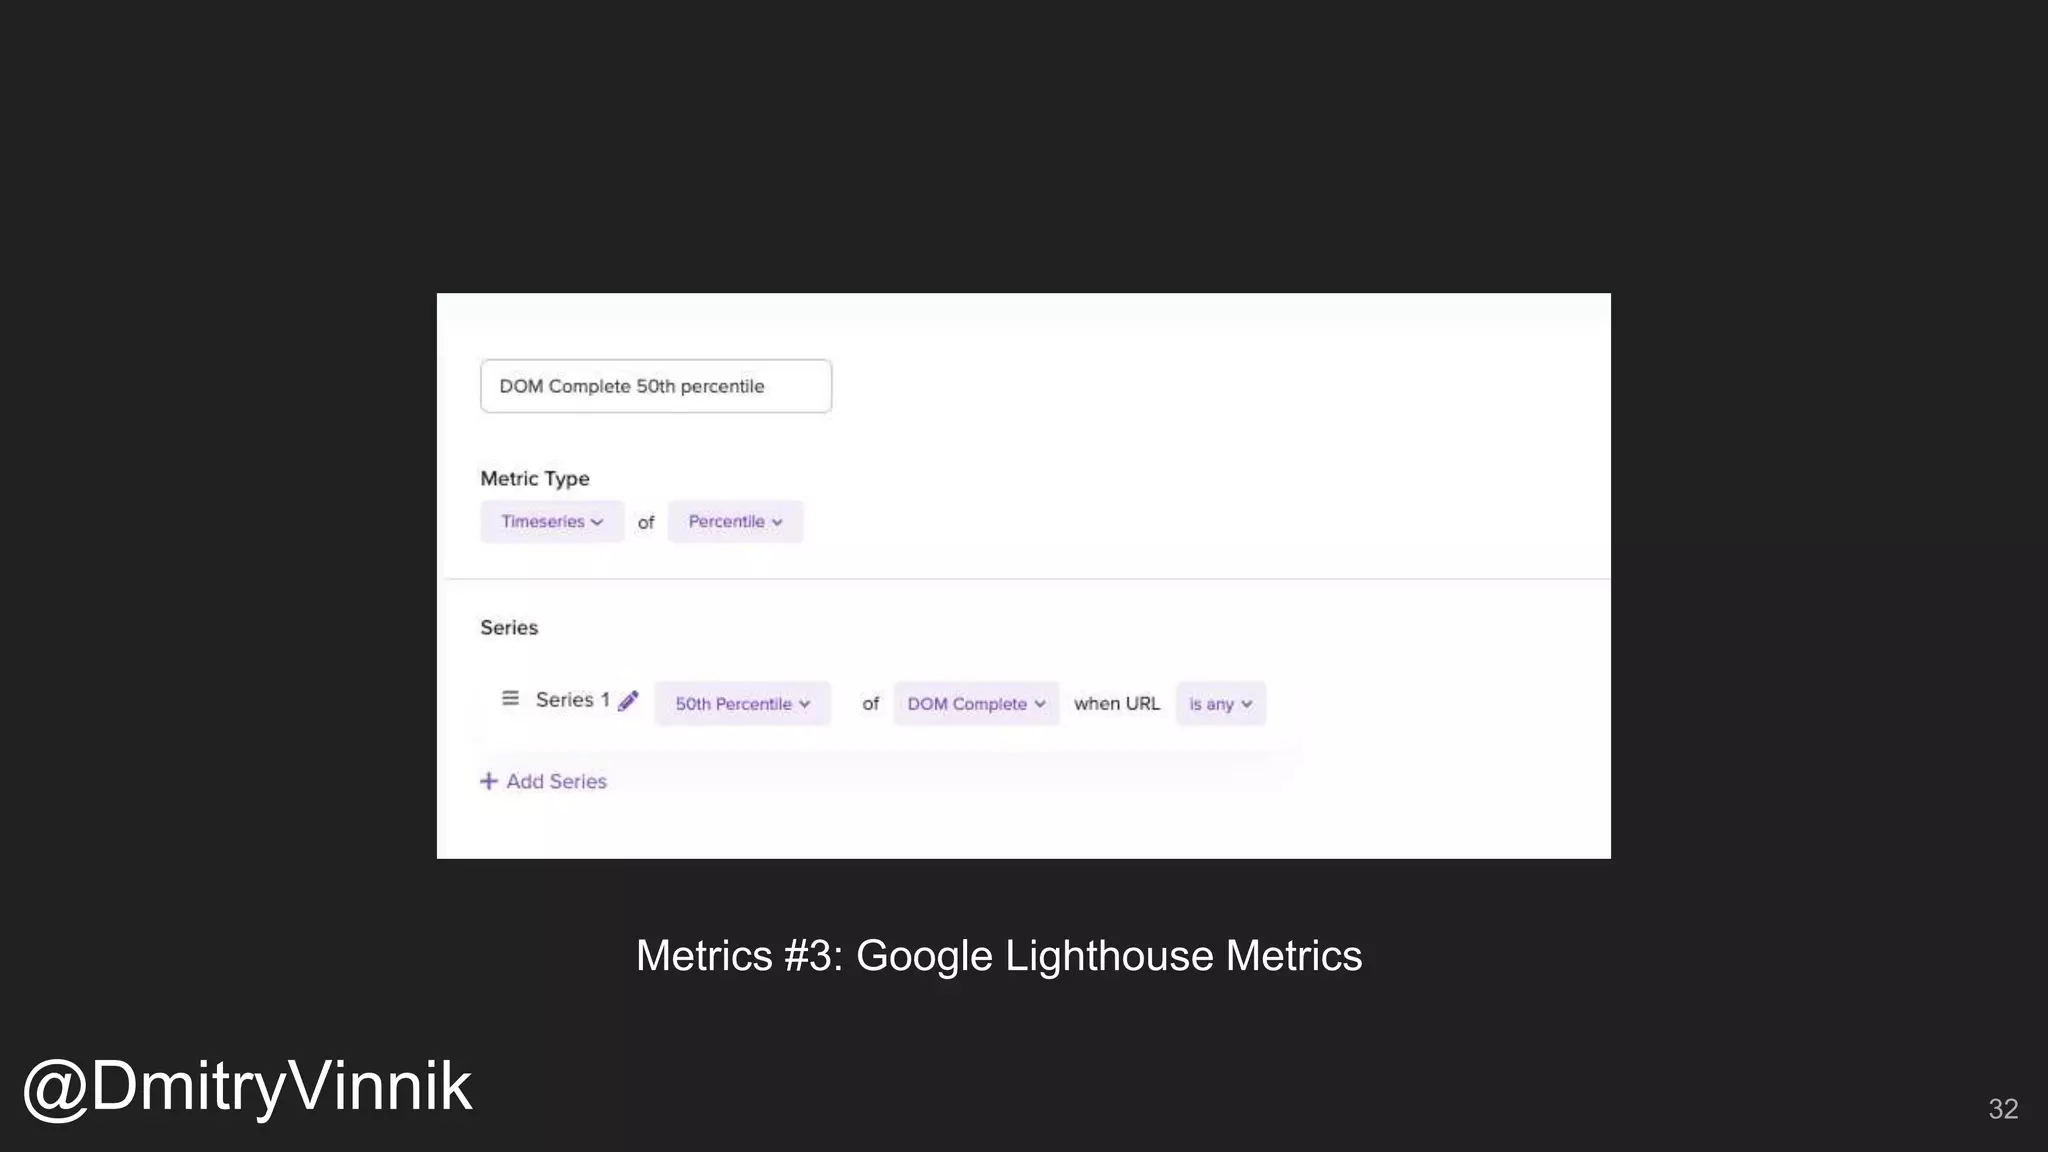2048x1152 pixels.
Task: Click the chevron arrow on Timeseries
Action: point(597,522)
